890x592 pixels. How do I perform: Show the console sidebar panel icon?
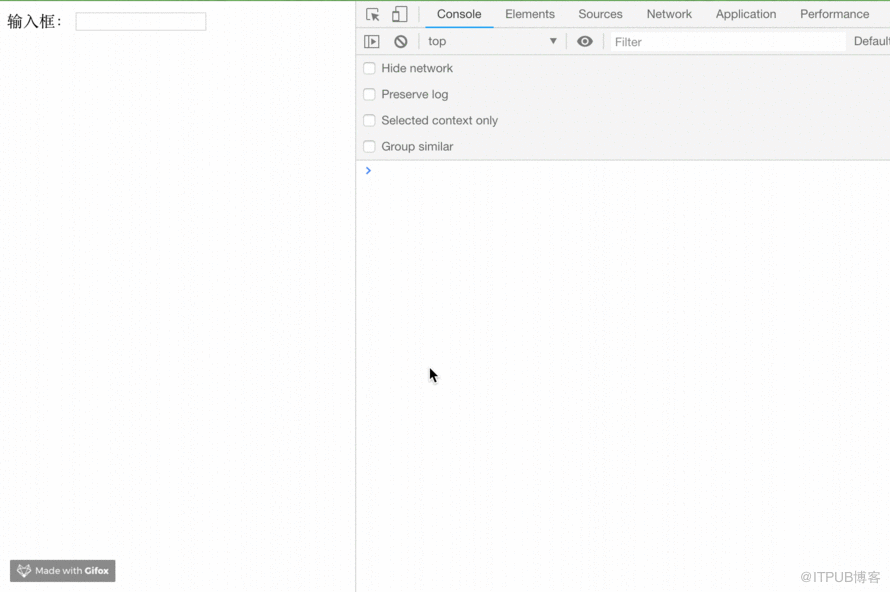372,41
